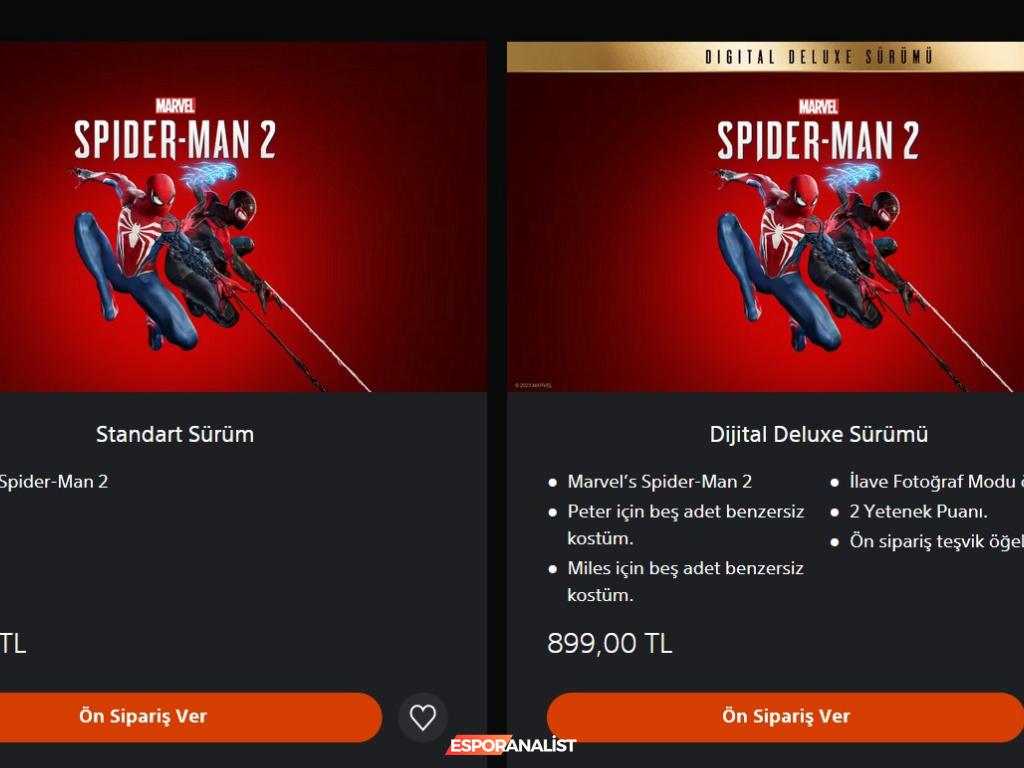
Task: Select the Standart Sürüm heading
Action: click(175, 434)
